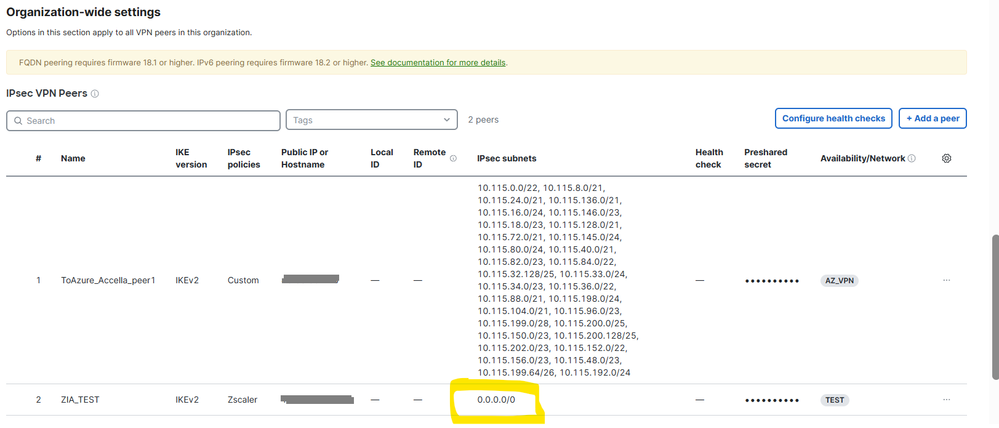
Task: Click the Name column header
Action: pyautogui.click(x=72, y=158)
